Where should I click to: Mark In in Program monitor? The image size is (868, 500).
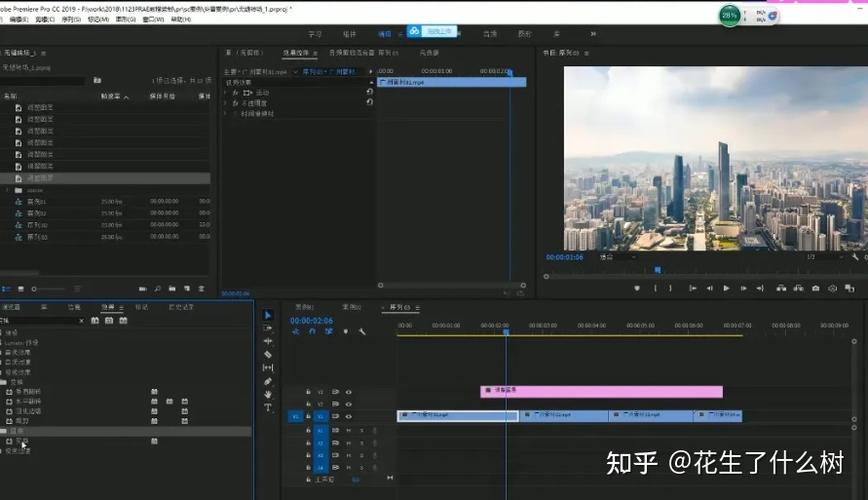coord(655,288)
